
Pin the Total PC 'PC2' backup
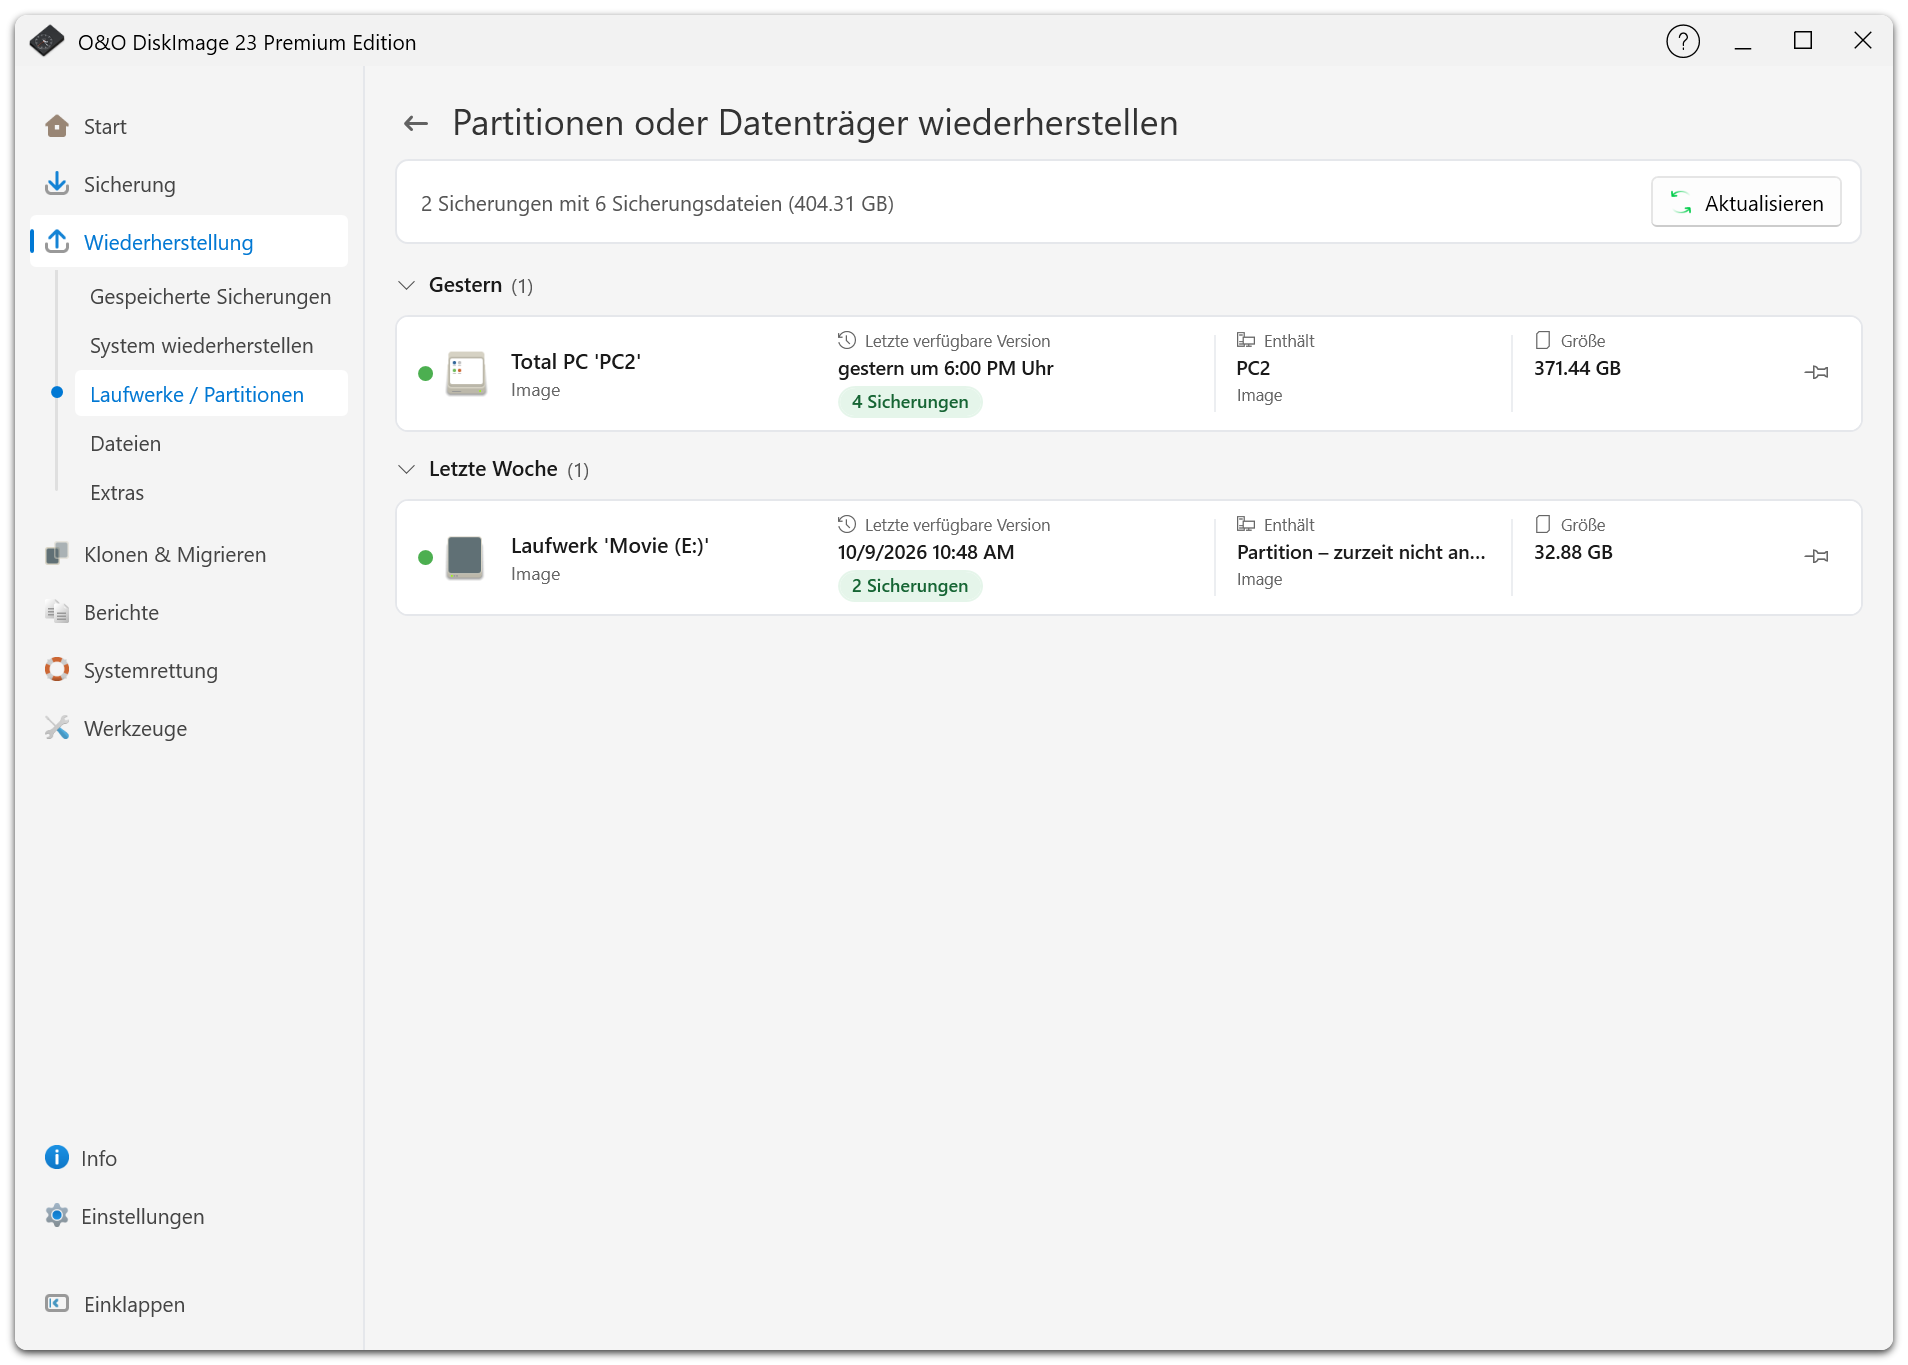coord(1817,372)
